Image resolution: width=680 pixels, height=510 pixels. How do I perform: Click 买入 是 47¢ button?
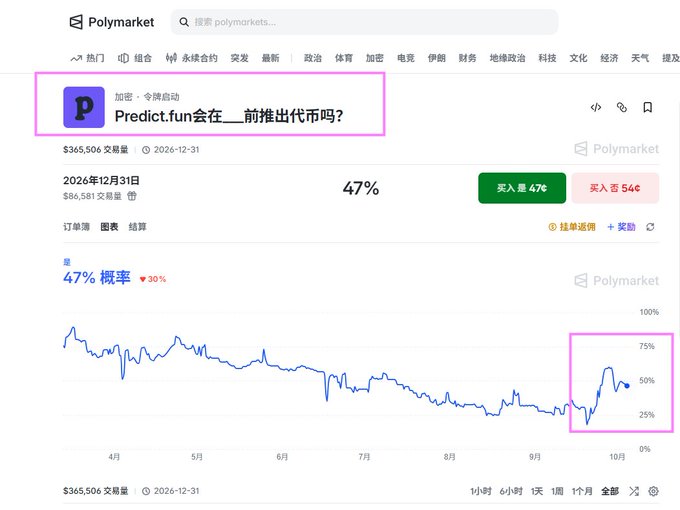pos(522,188)
